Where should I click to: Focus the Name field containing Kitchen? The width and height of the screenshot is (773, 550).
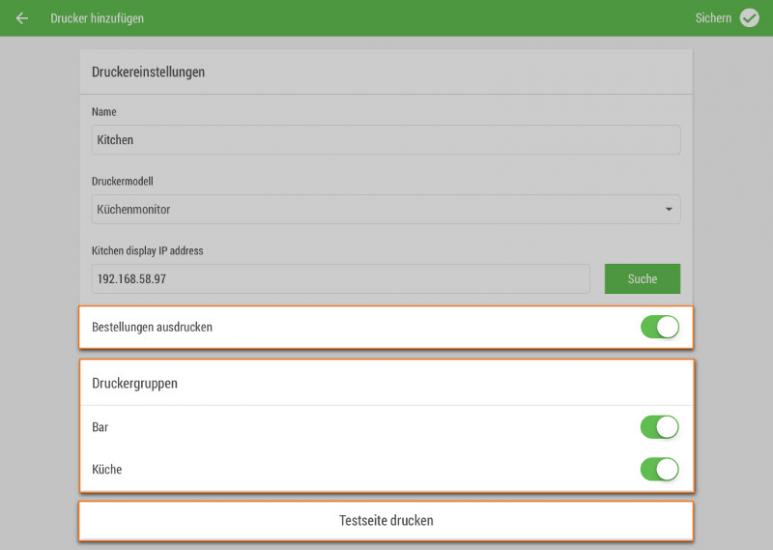[x=386, y=140]
